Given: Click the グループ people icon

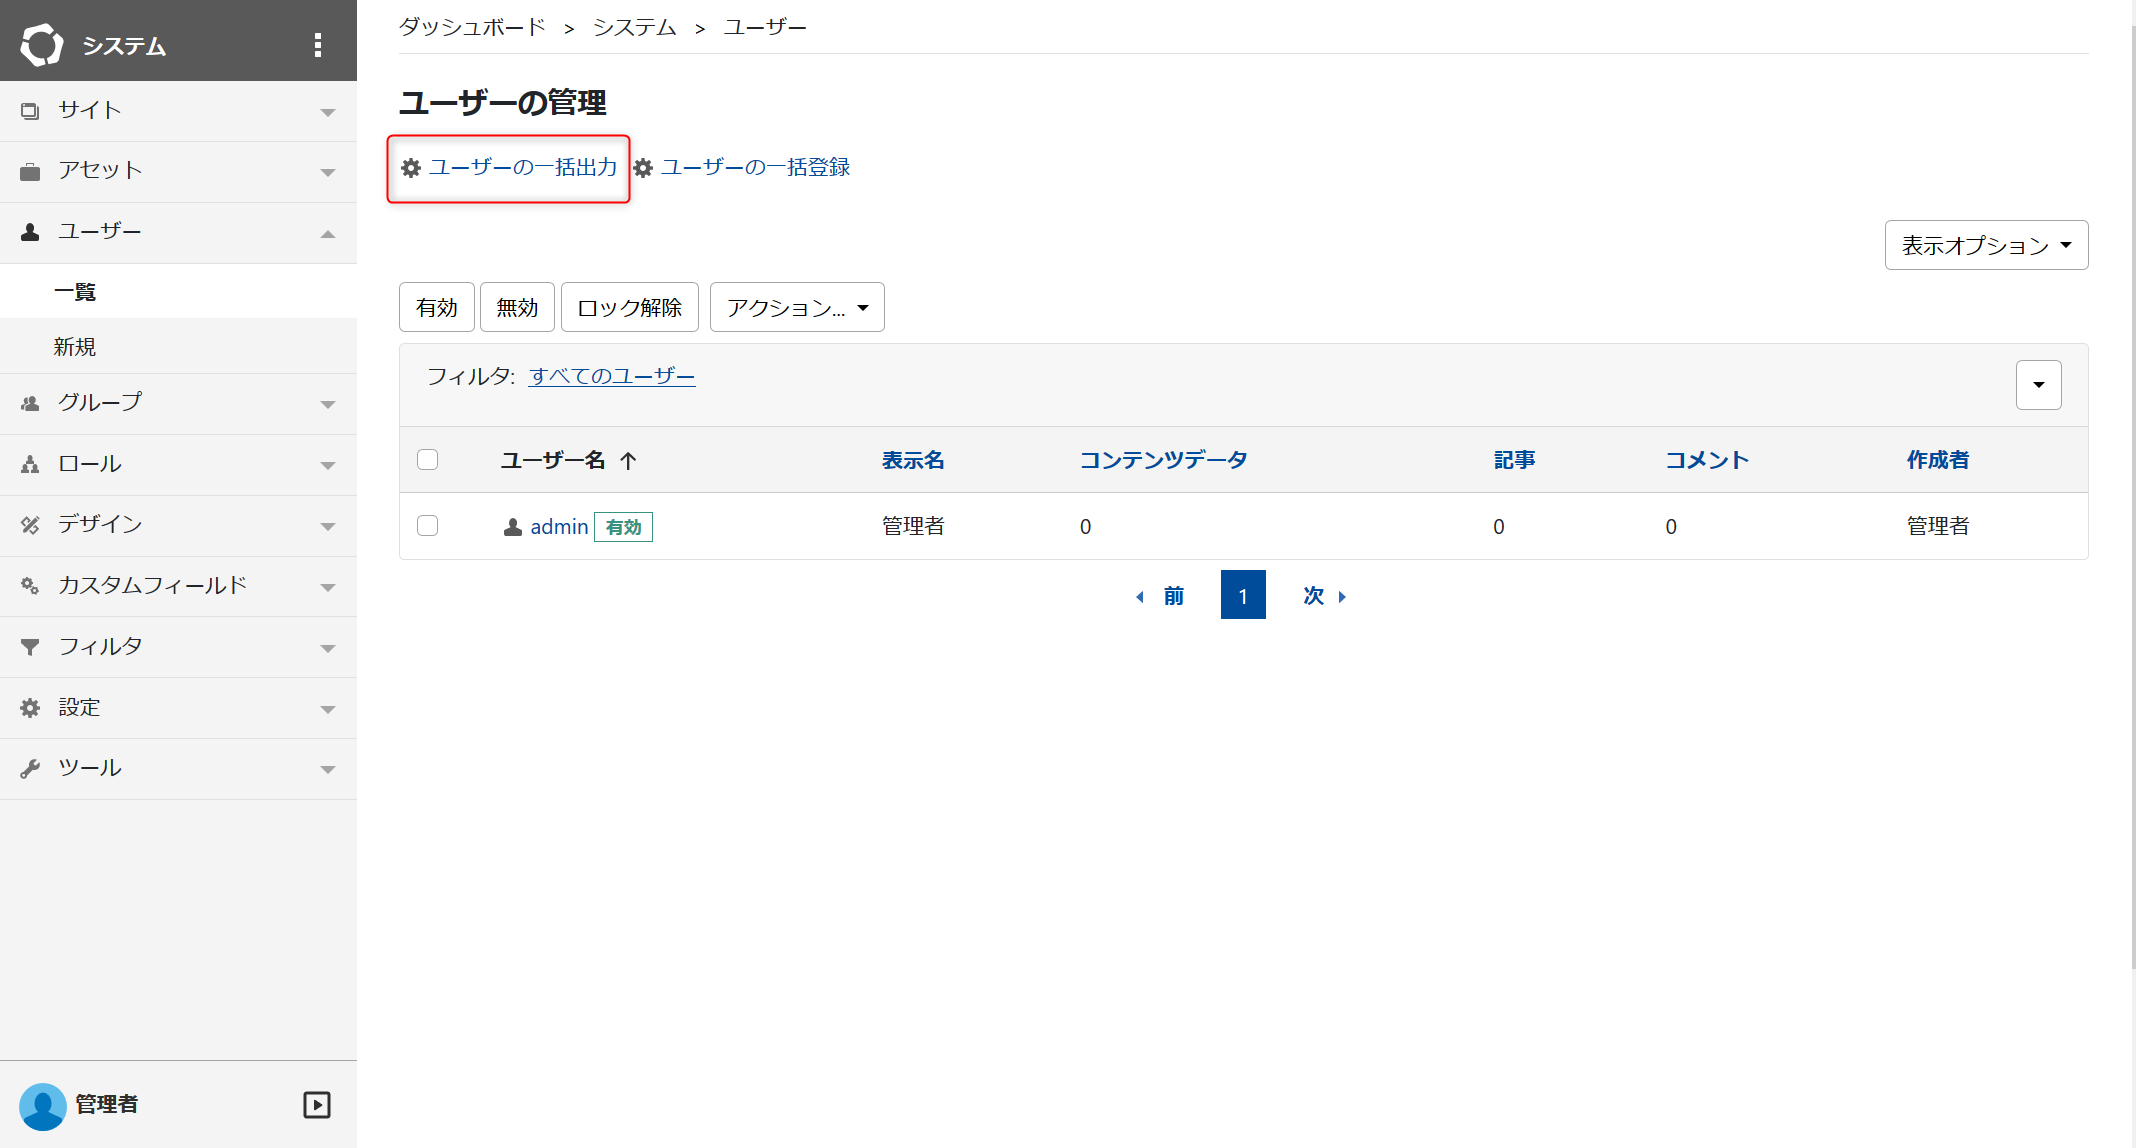Looking at the screenshot, I should (30, 403).
